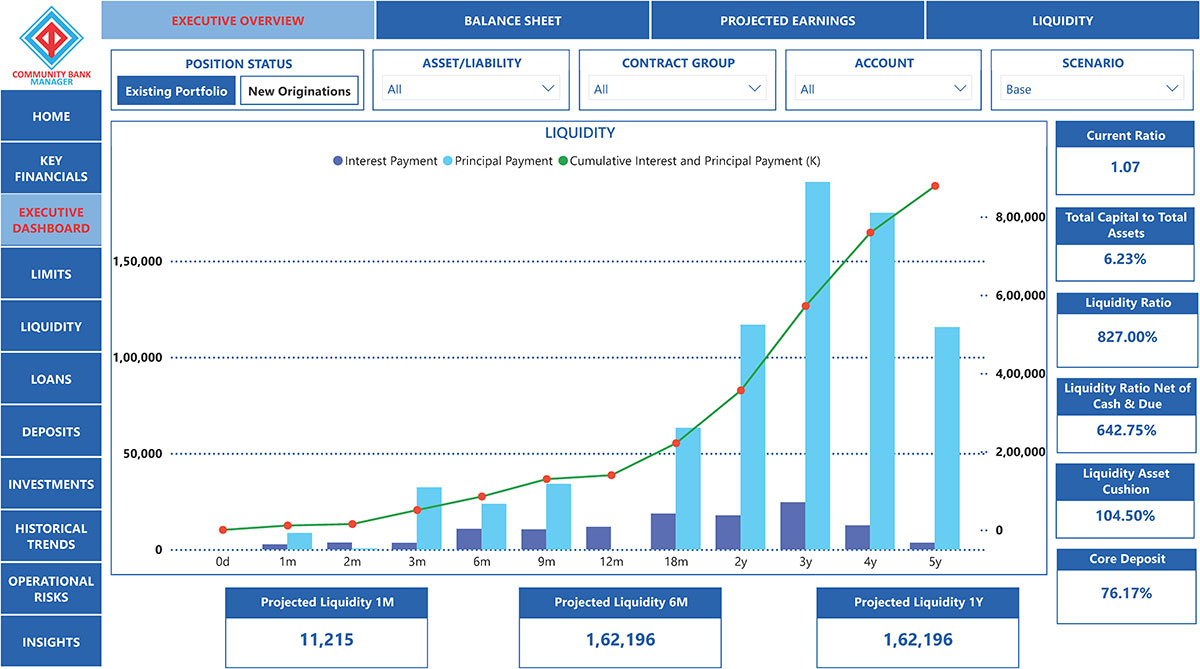1200x669 pixels.
Task: Open the Asset/Liability dropdown
Action: (x=470, y=89)
